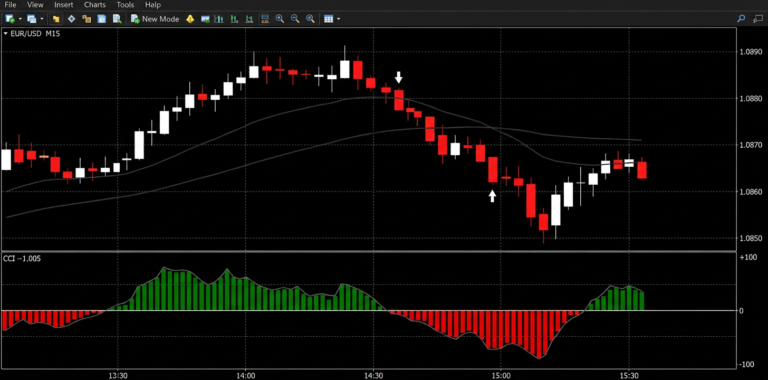Click the new chart icon with green plus
Screen dimensions: 768x380
pos(10,19)
